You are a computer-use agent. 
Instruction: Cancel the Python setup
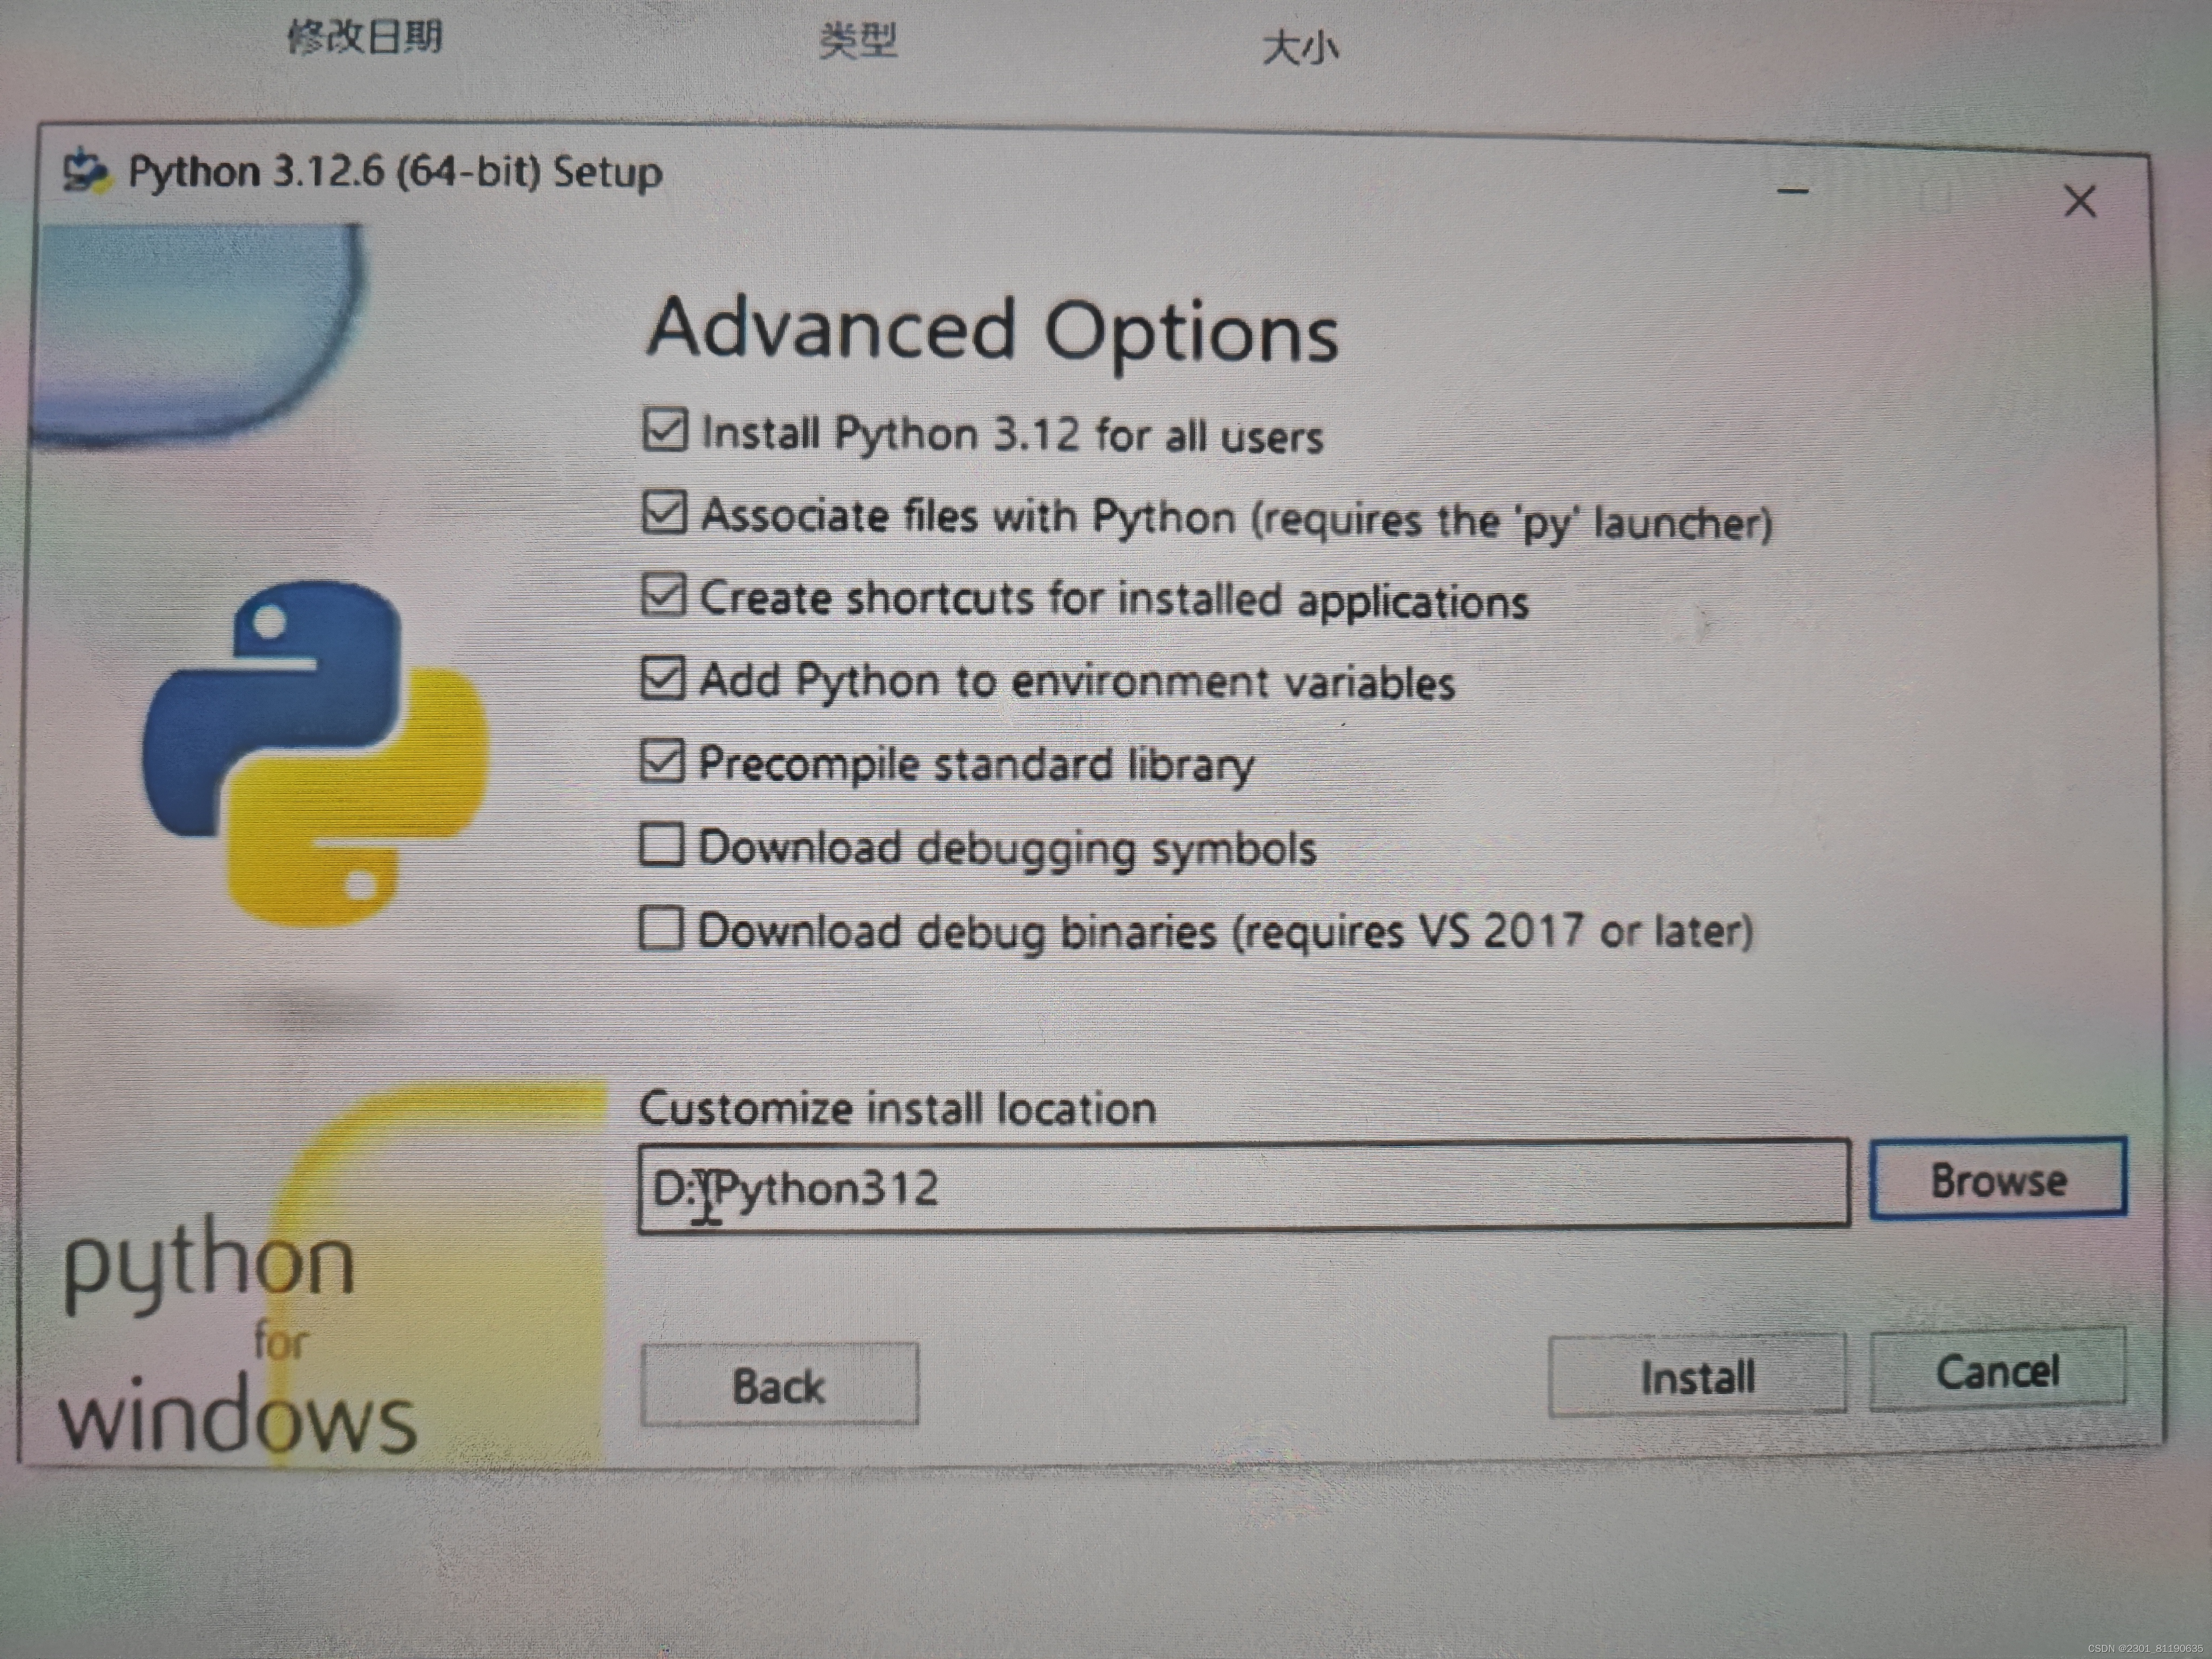[x=1997, y=1369]
